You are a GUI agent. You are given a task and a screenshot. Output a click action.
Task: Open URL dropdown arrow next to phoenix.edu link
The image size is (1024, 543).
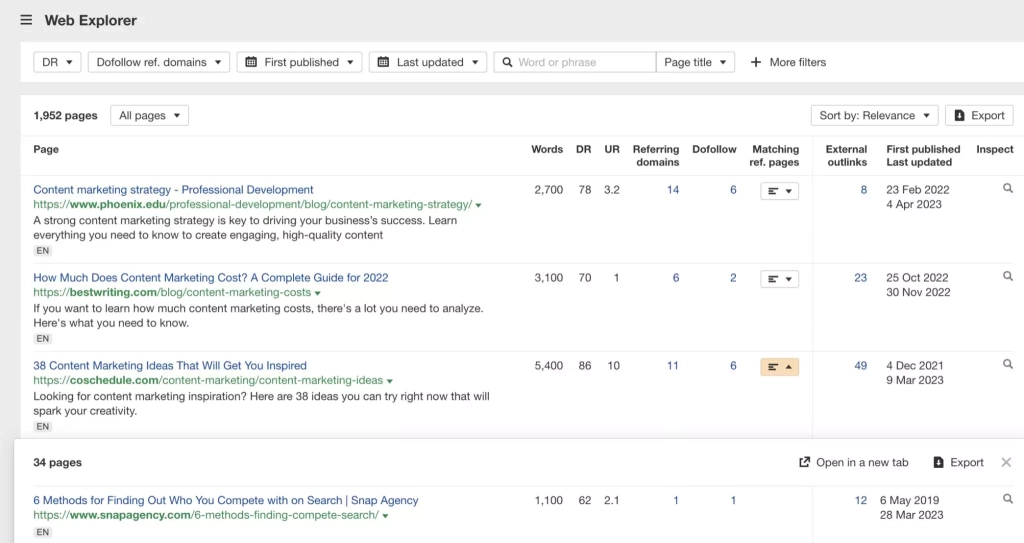coord(479,205)
